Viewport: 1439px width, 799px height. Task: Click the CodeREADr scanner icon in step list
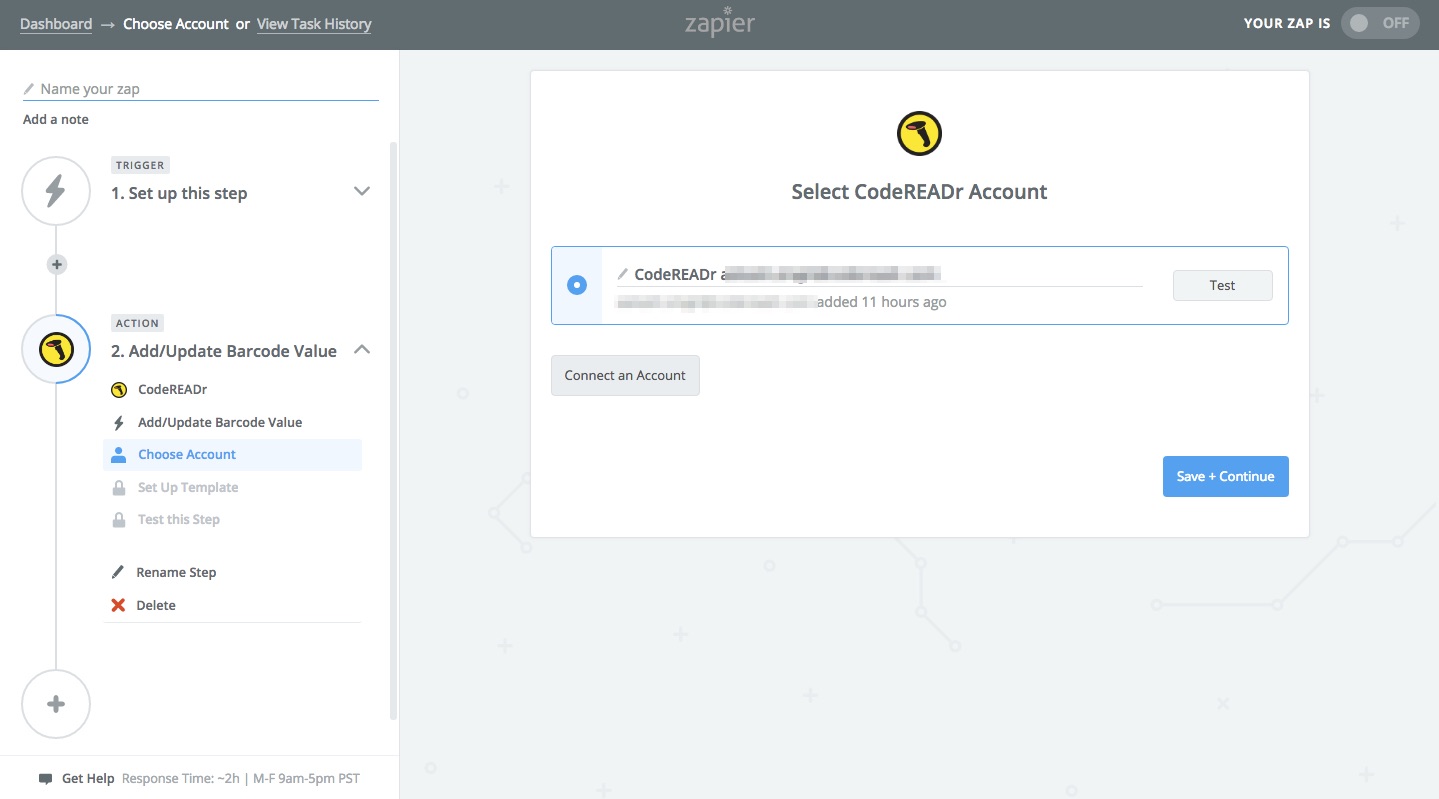[119, 390]
